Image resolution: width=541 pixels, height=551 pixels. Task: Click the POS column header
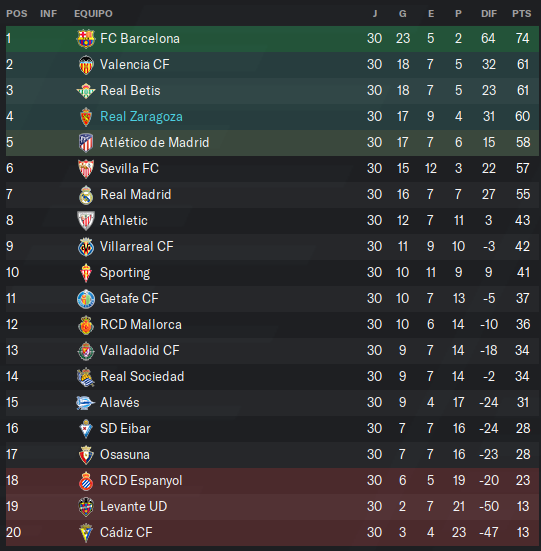(x=17, y=14)
